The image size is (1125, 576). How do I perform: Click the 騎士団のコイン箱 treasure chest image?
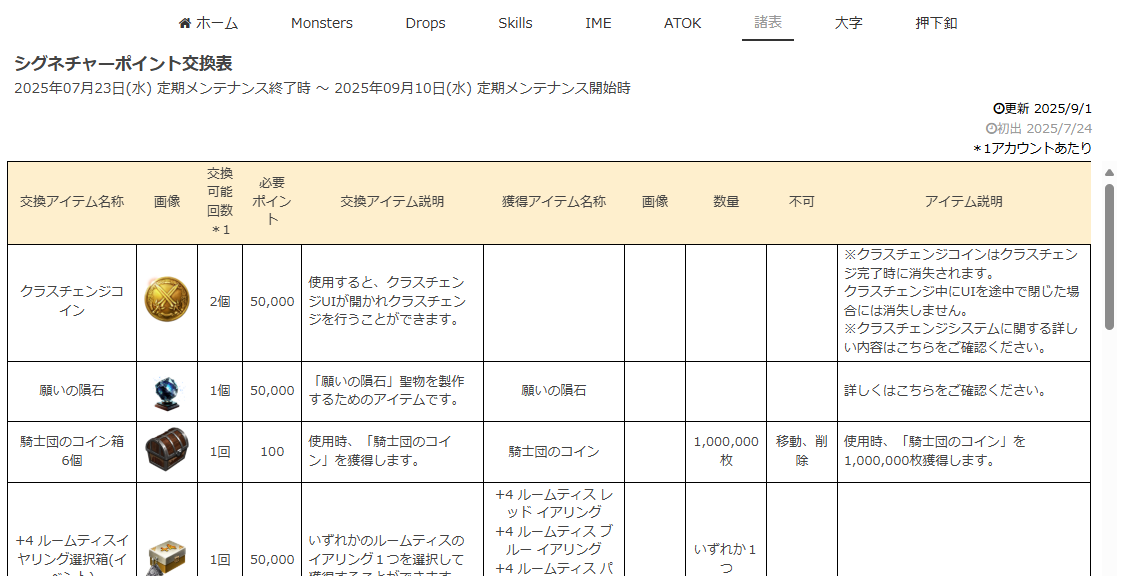point(167,450)
